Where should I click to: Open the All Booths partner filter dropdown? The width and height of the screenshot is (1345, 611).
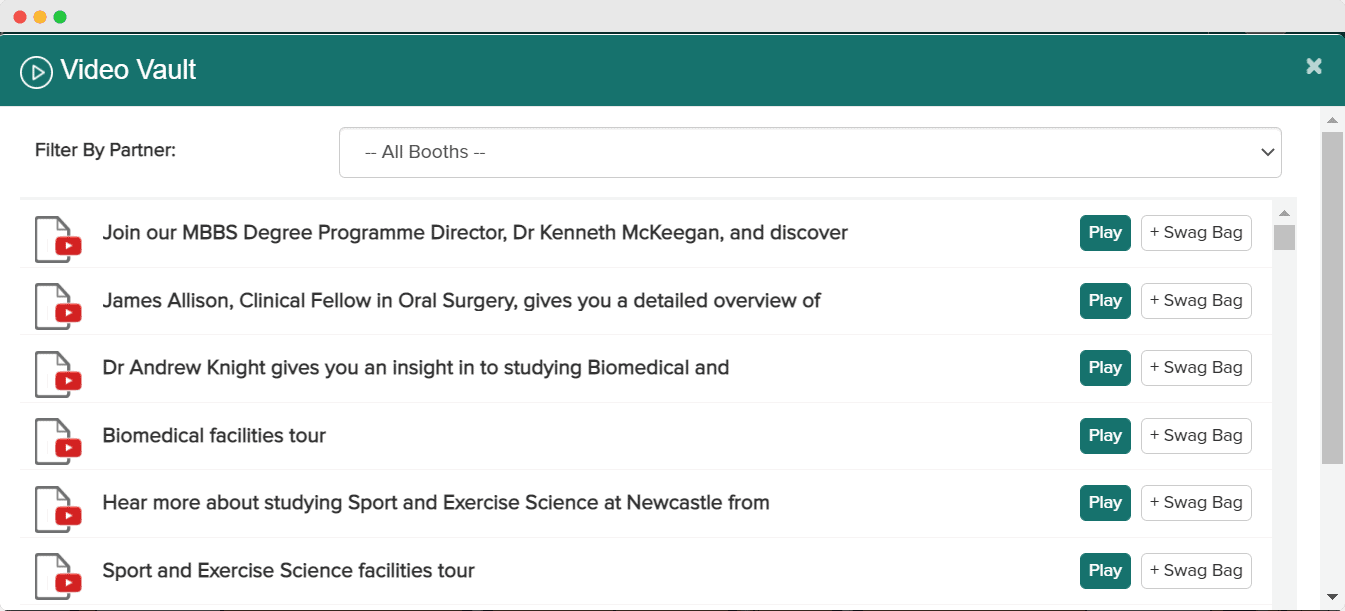pos(810,153)
